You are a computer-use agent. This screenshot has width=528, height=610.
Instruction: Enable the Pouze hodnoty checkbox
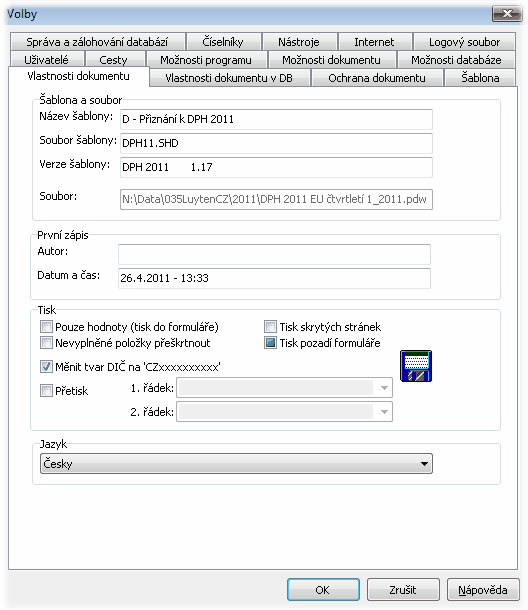46,326
